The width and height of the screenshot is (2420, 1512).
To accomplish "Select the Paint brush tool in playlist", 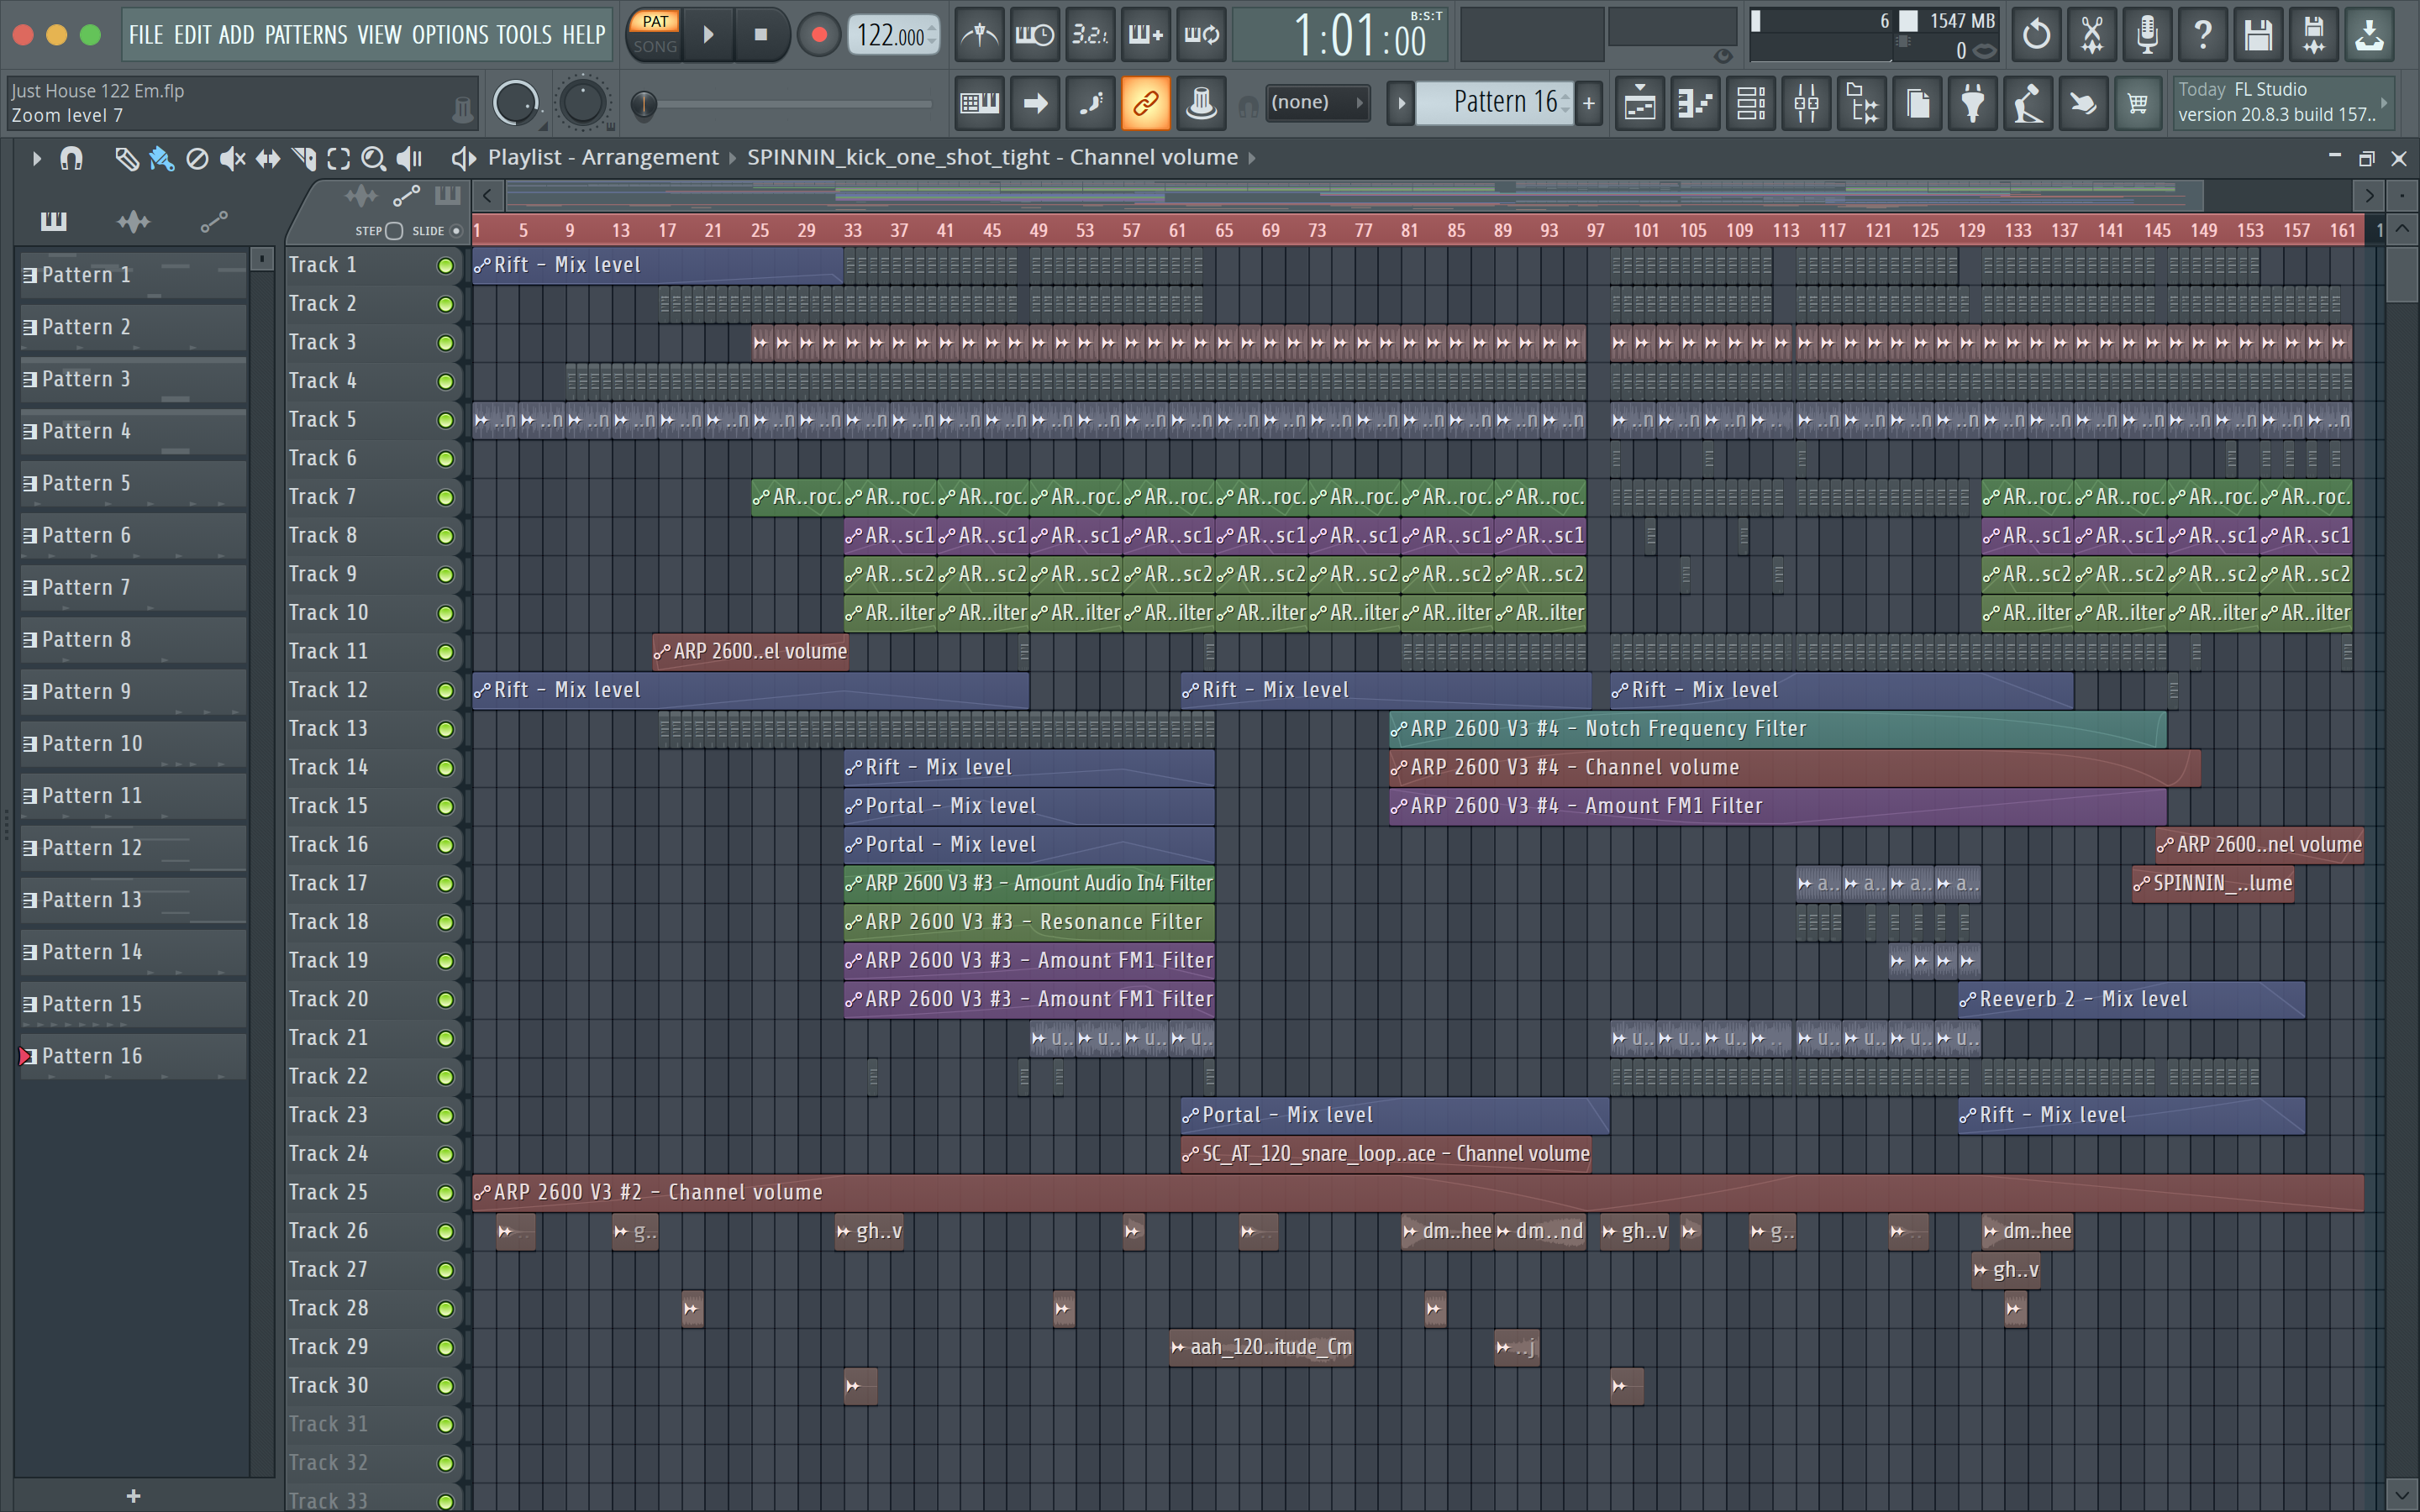I will point(161,158).
